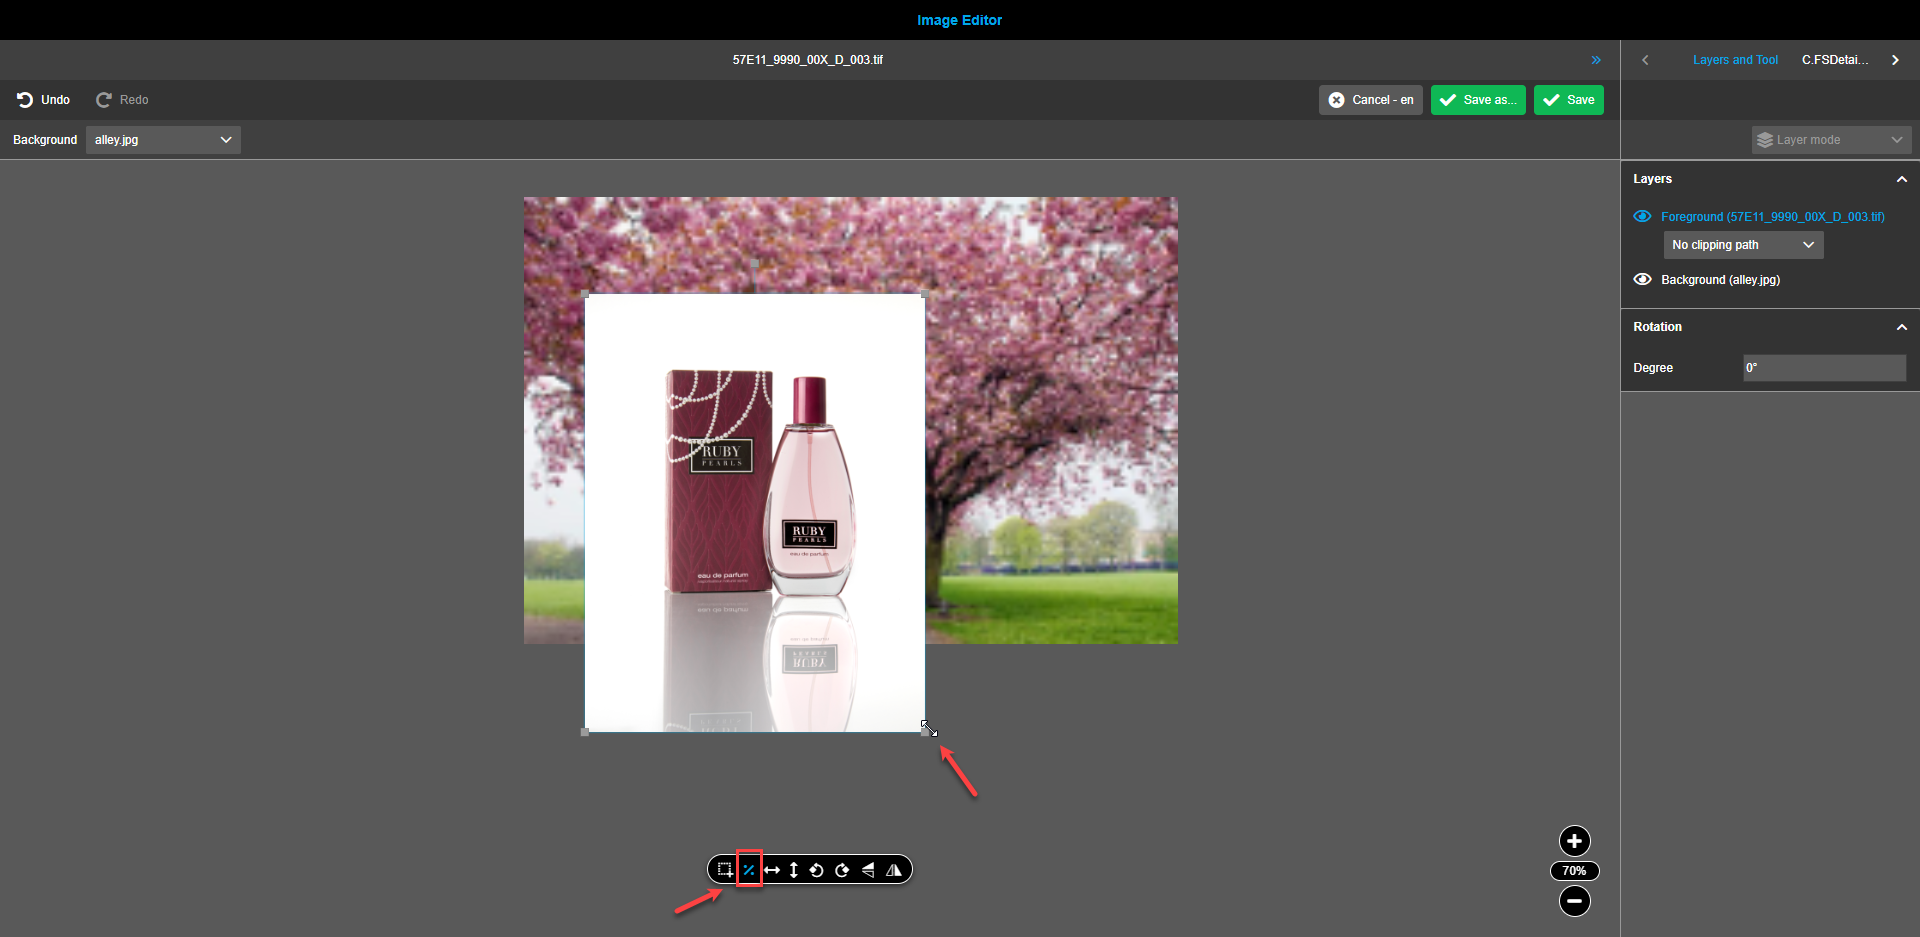The width and height of the screenshot is (1920, 937).
Task: Open the Background image dropdown
Action: (162, 139)
